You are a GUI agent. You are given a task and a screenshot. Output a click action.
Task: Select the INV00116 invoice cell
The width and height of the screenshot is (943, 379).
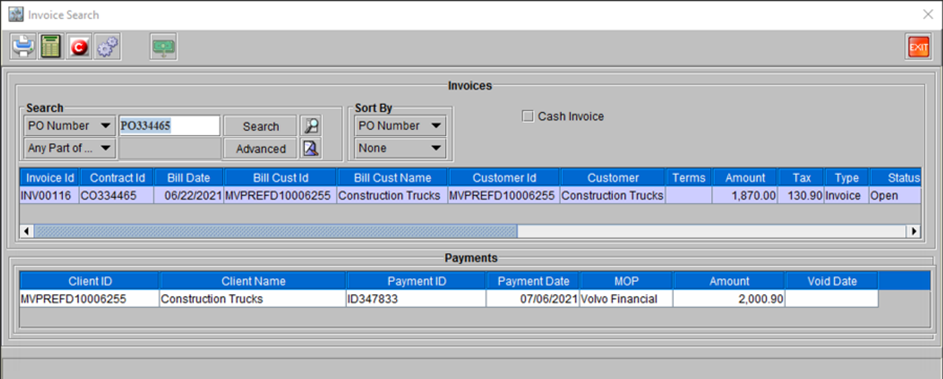click(49, 196)
